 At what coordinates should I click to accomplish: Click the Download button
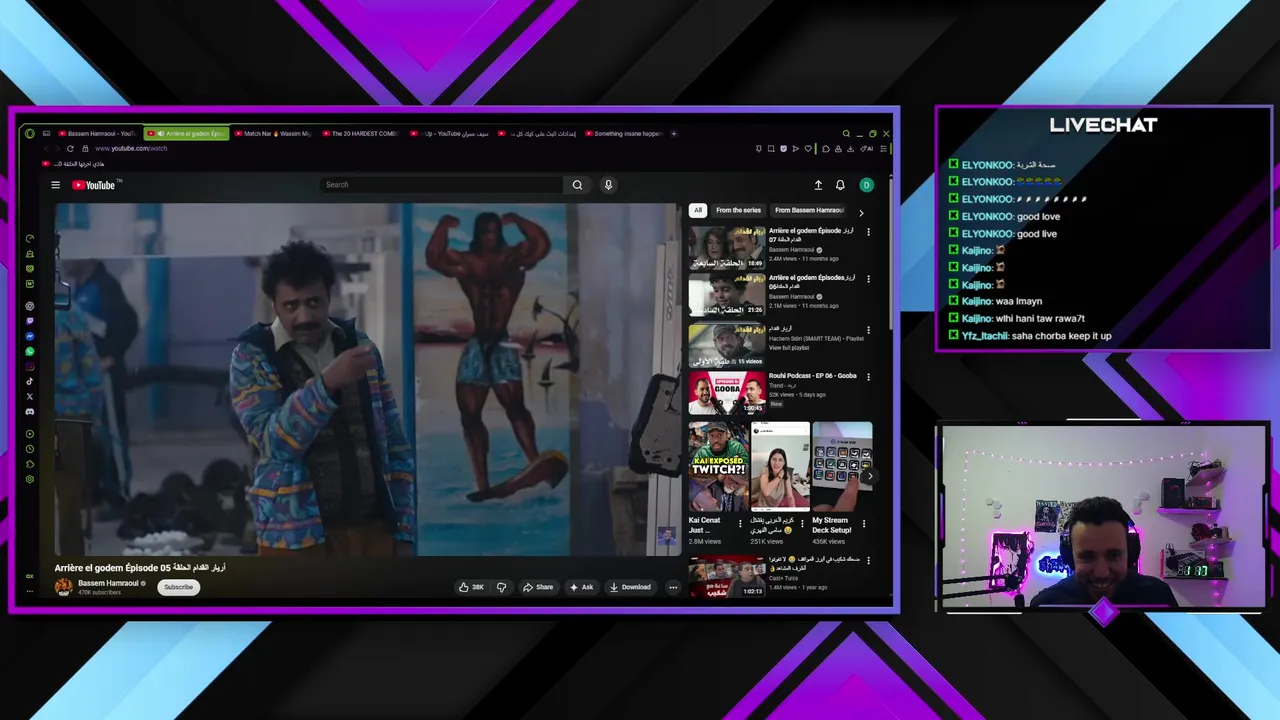[630, 587]
